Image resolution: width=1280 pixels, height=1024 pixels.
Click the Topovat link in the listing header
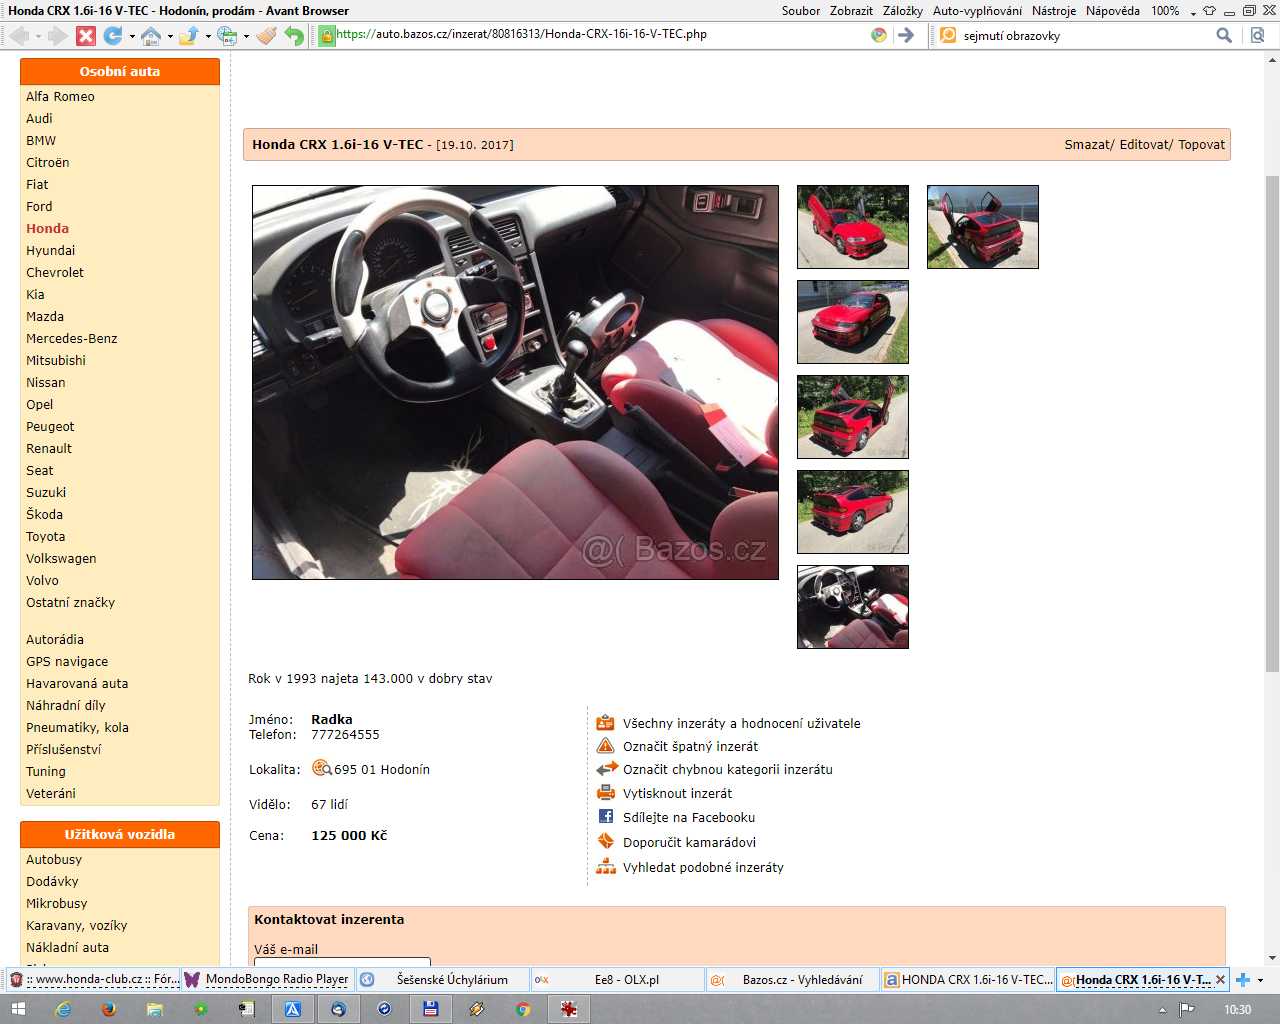pos(1201,145)
